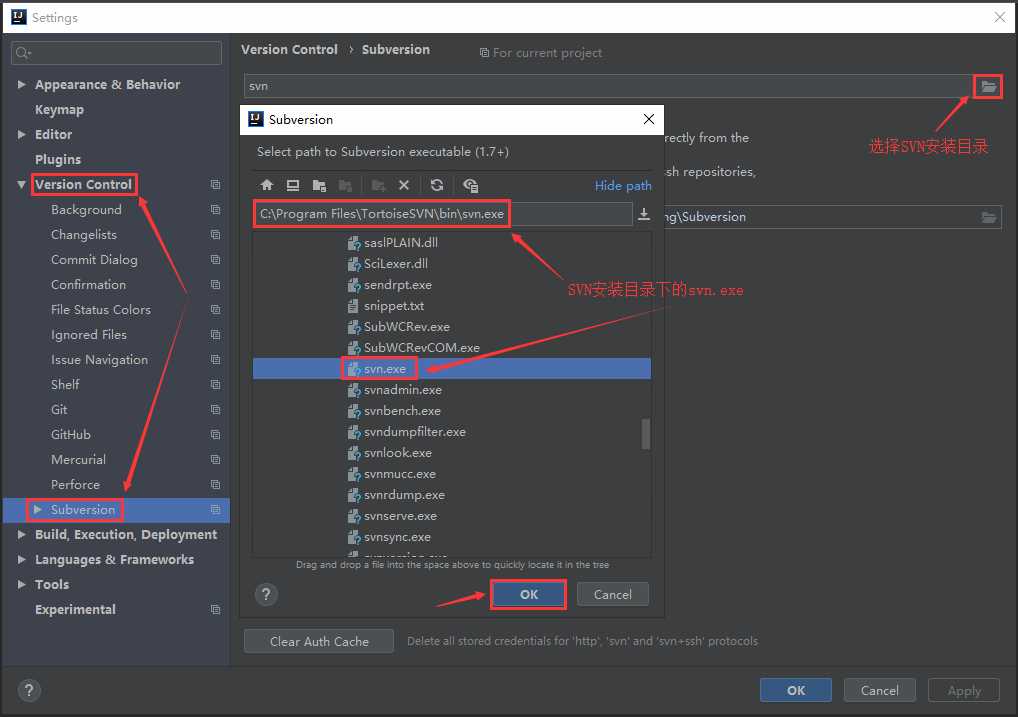Select Shelf settings item

point(65,384)
